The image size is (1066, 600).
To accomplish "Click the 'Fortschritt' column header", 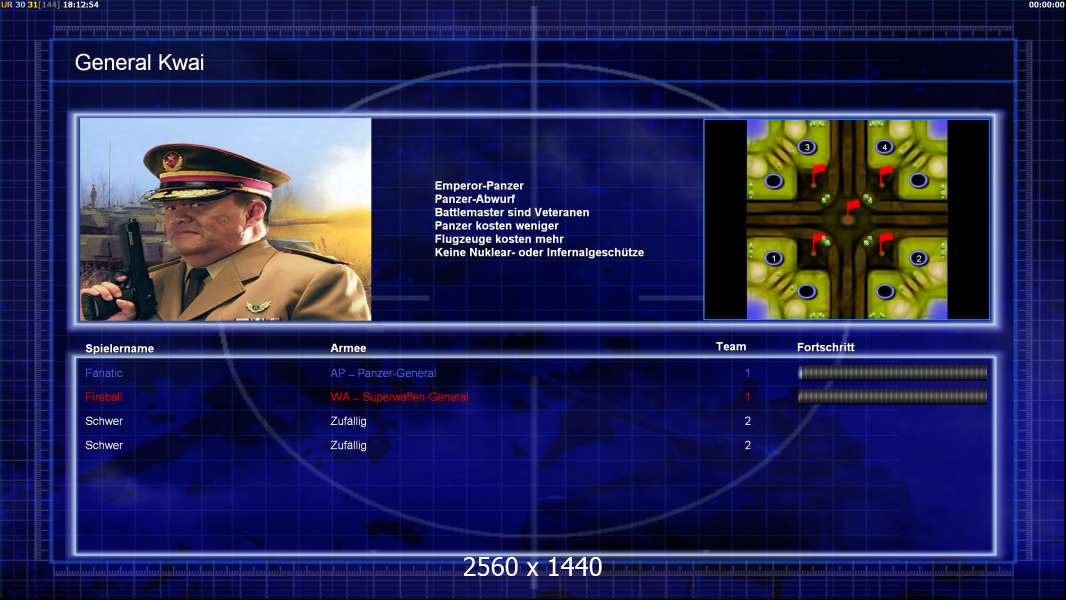I will tap(825, 347).
